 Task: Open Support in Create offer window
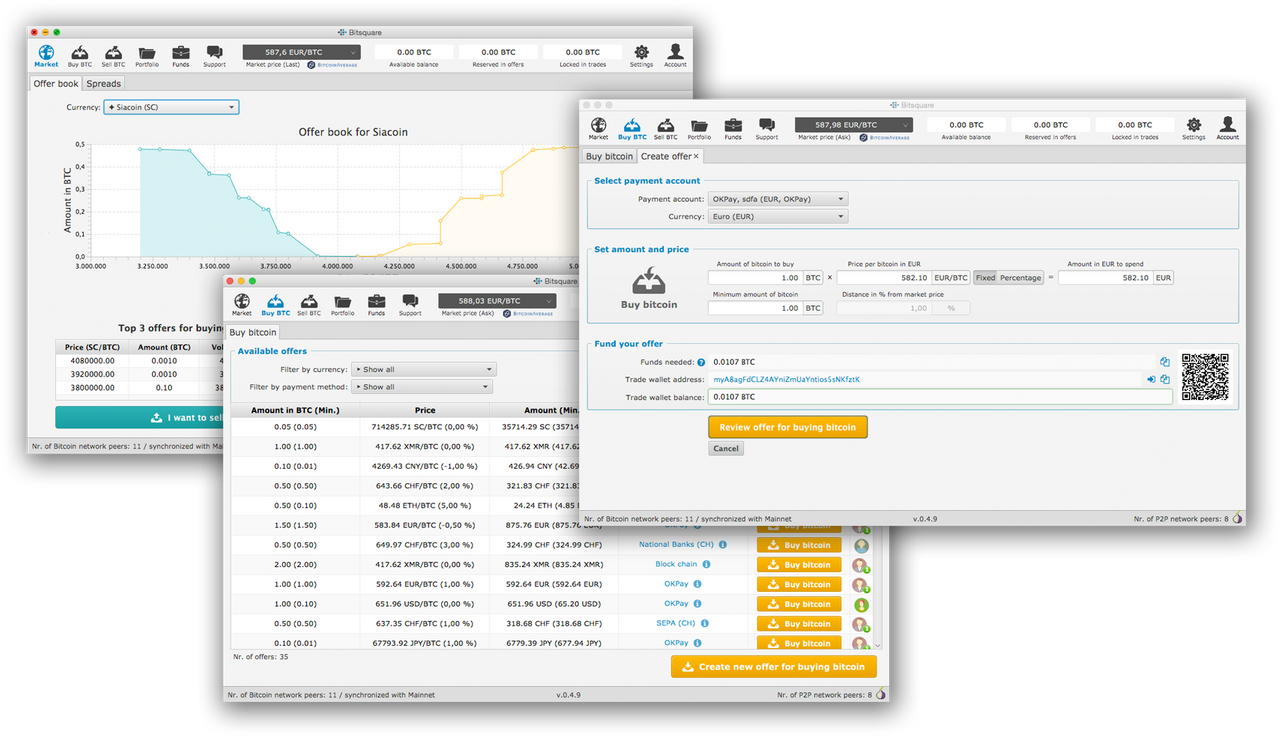[767, 128]
